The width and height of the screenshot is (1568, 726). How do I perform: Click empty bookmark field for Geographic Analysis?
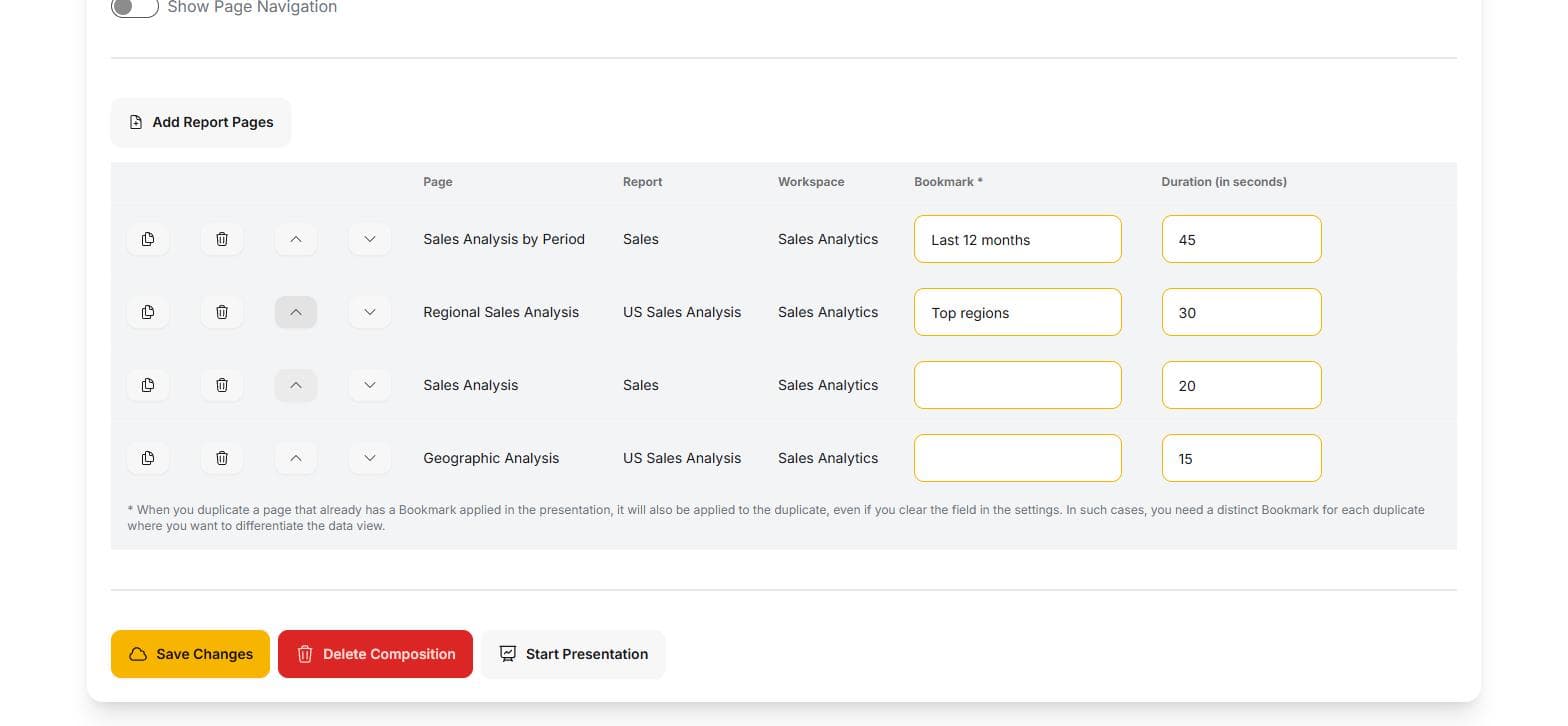coord(1018,458)
